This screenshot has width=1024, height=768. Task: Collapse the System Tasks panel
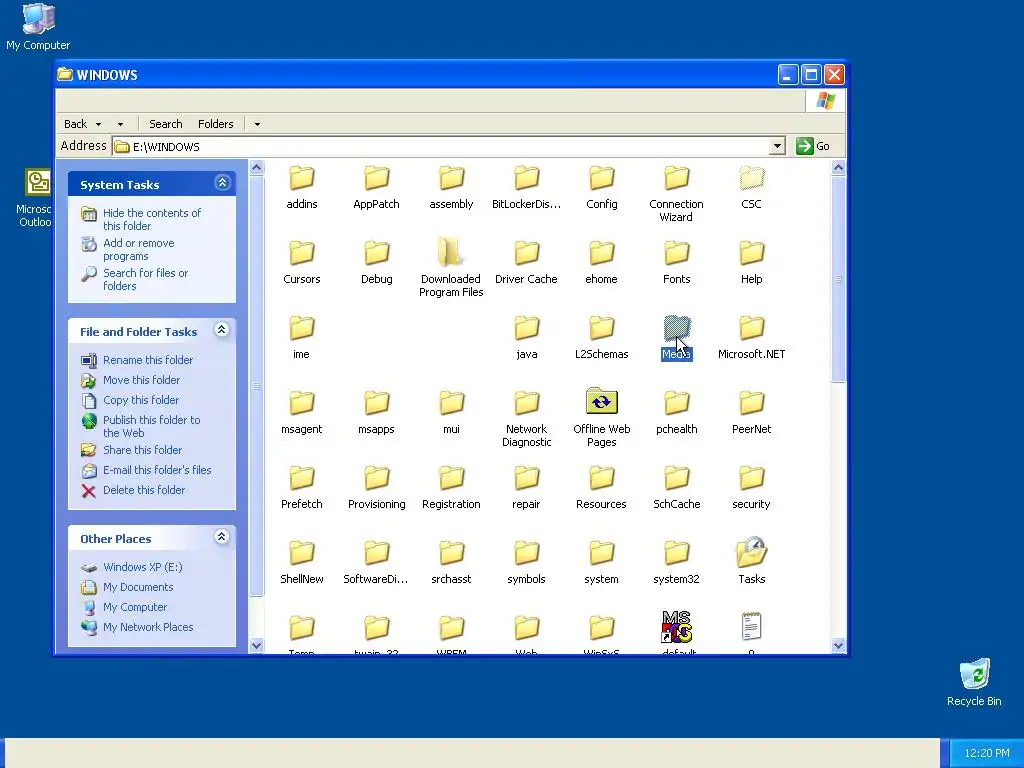point(222,183)
